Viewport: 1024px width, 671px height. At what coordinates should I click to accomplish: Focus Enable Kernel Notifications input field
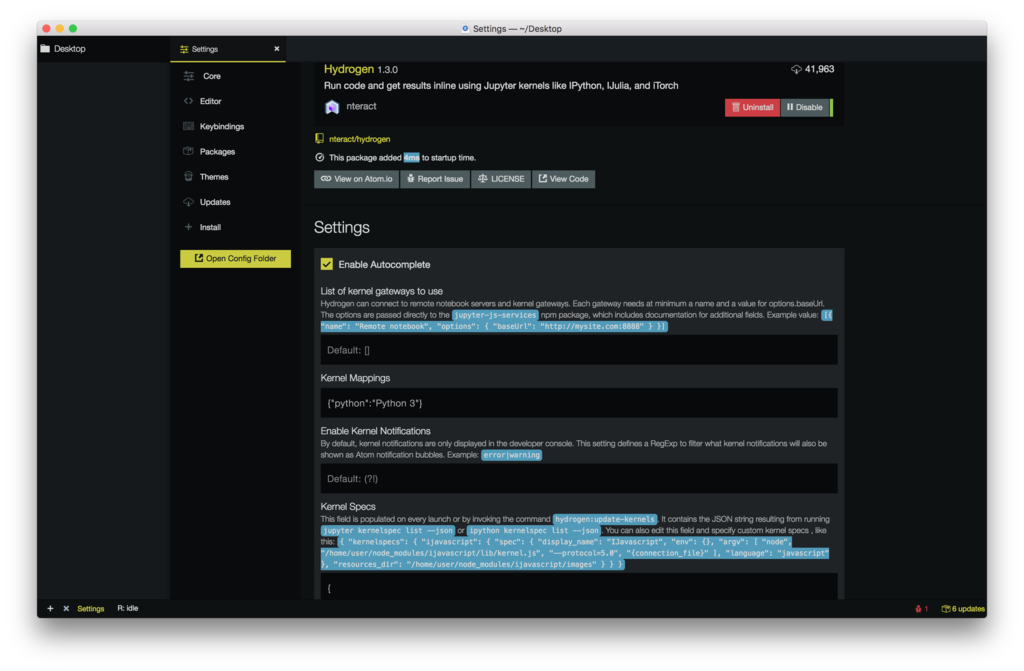pyautogui.click(x=579, y=479)
